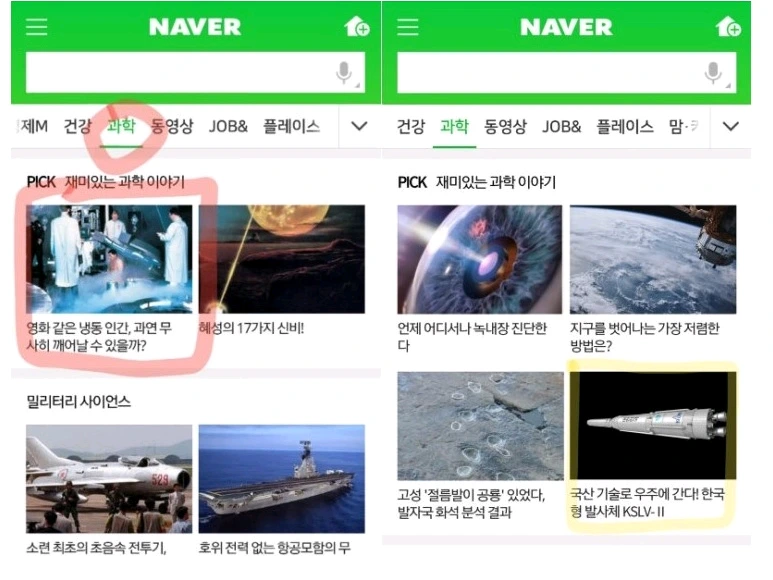The width and height of the screenshot is (773, 580).
Task: Open the hamburger menu in the right screen
Action: click(408, 27)
